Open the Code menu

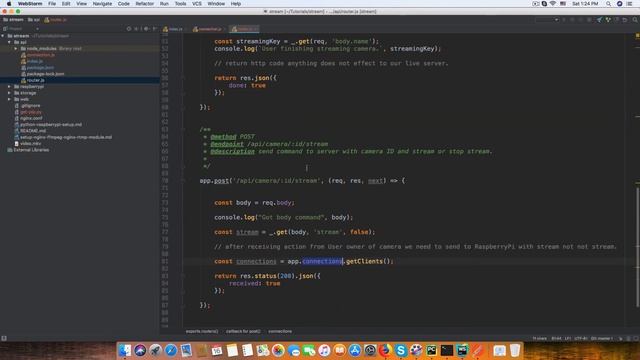[x=123, y=4]
